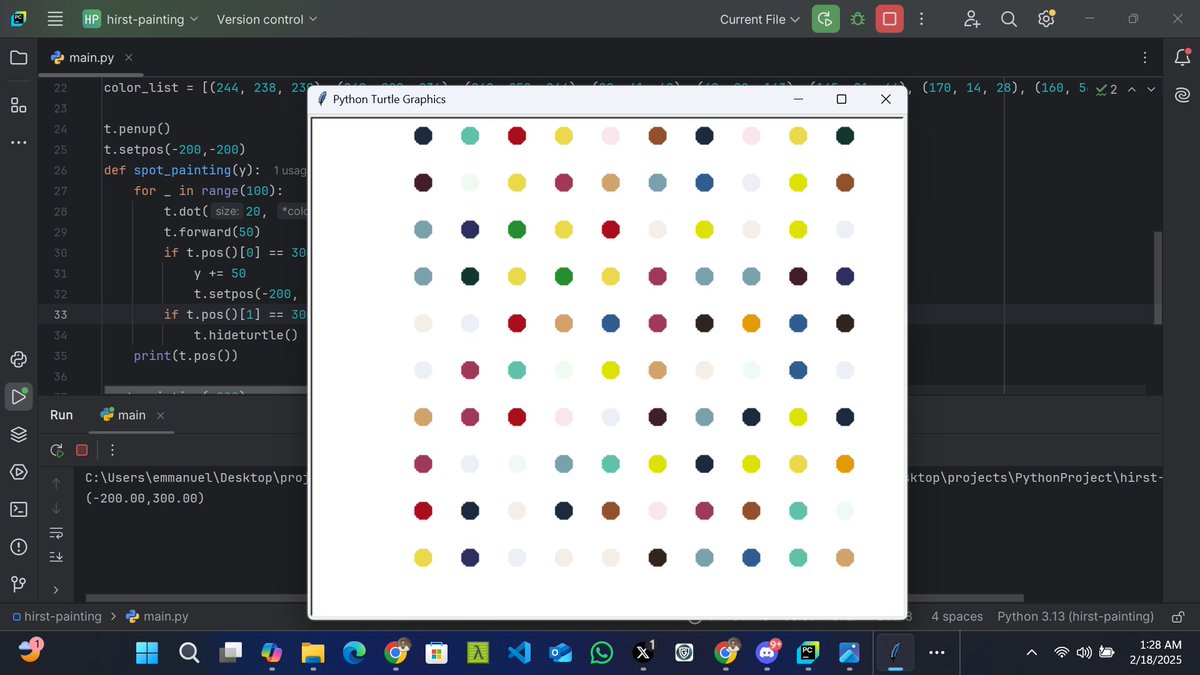Show more tool windows ellipsis in left sidebar
The width and height of the screenshot is (1200, 675).
pyautogui.click(x=19, y=142)
